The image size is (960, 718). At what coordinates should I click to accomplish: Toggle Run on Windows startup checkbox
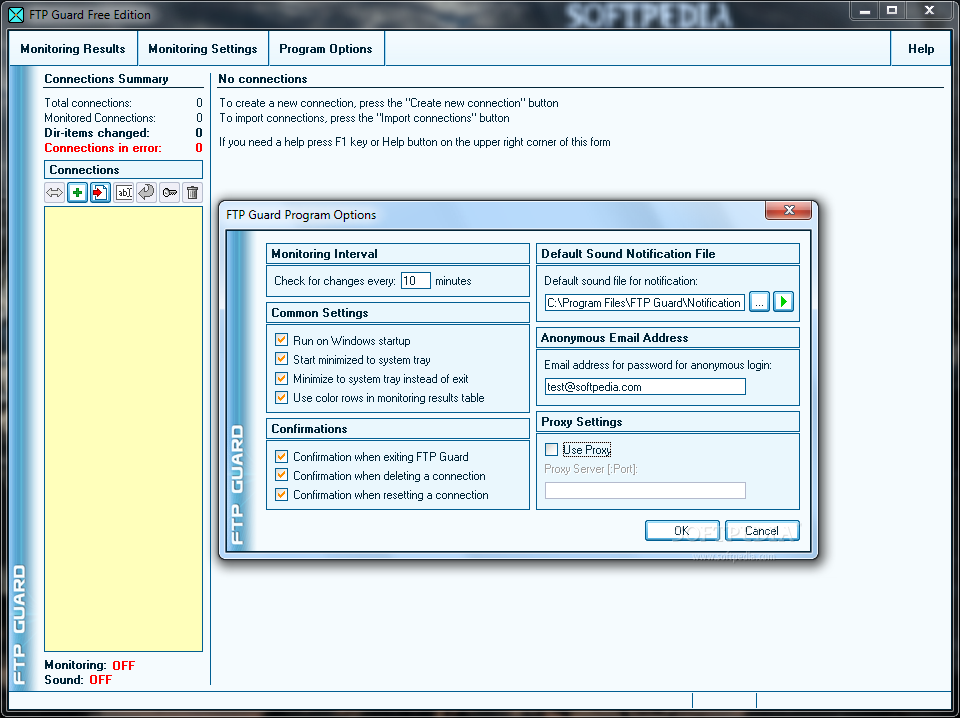(x=282, y=340)
